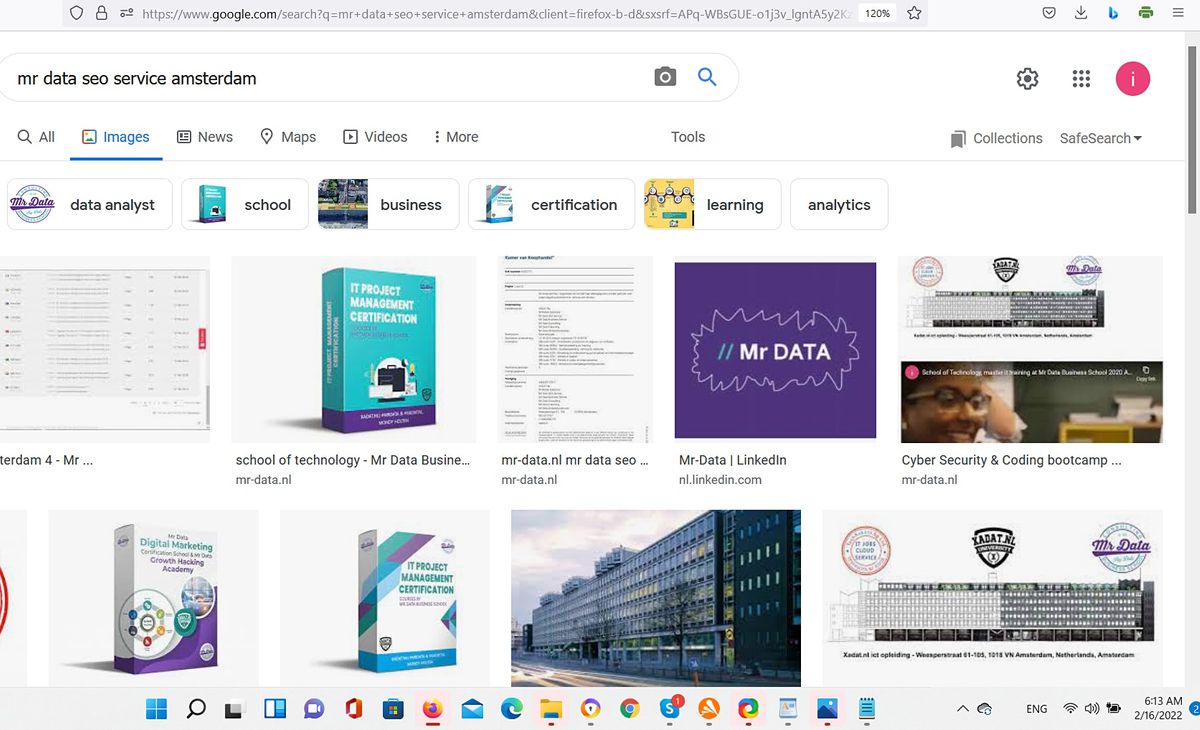Open the Firefox downloads arrow icon

(x=1081, y=13)
